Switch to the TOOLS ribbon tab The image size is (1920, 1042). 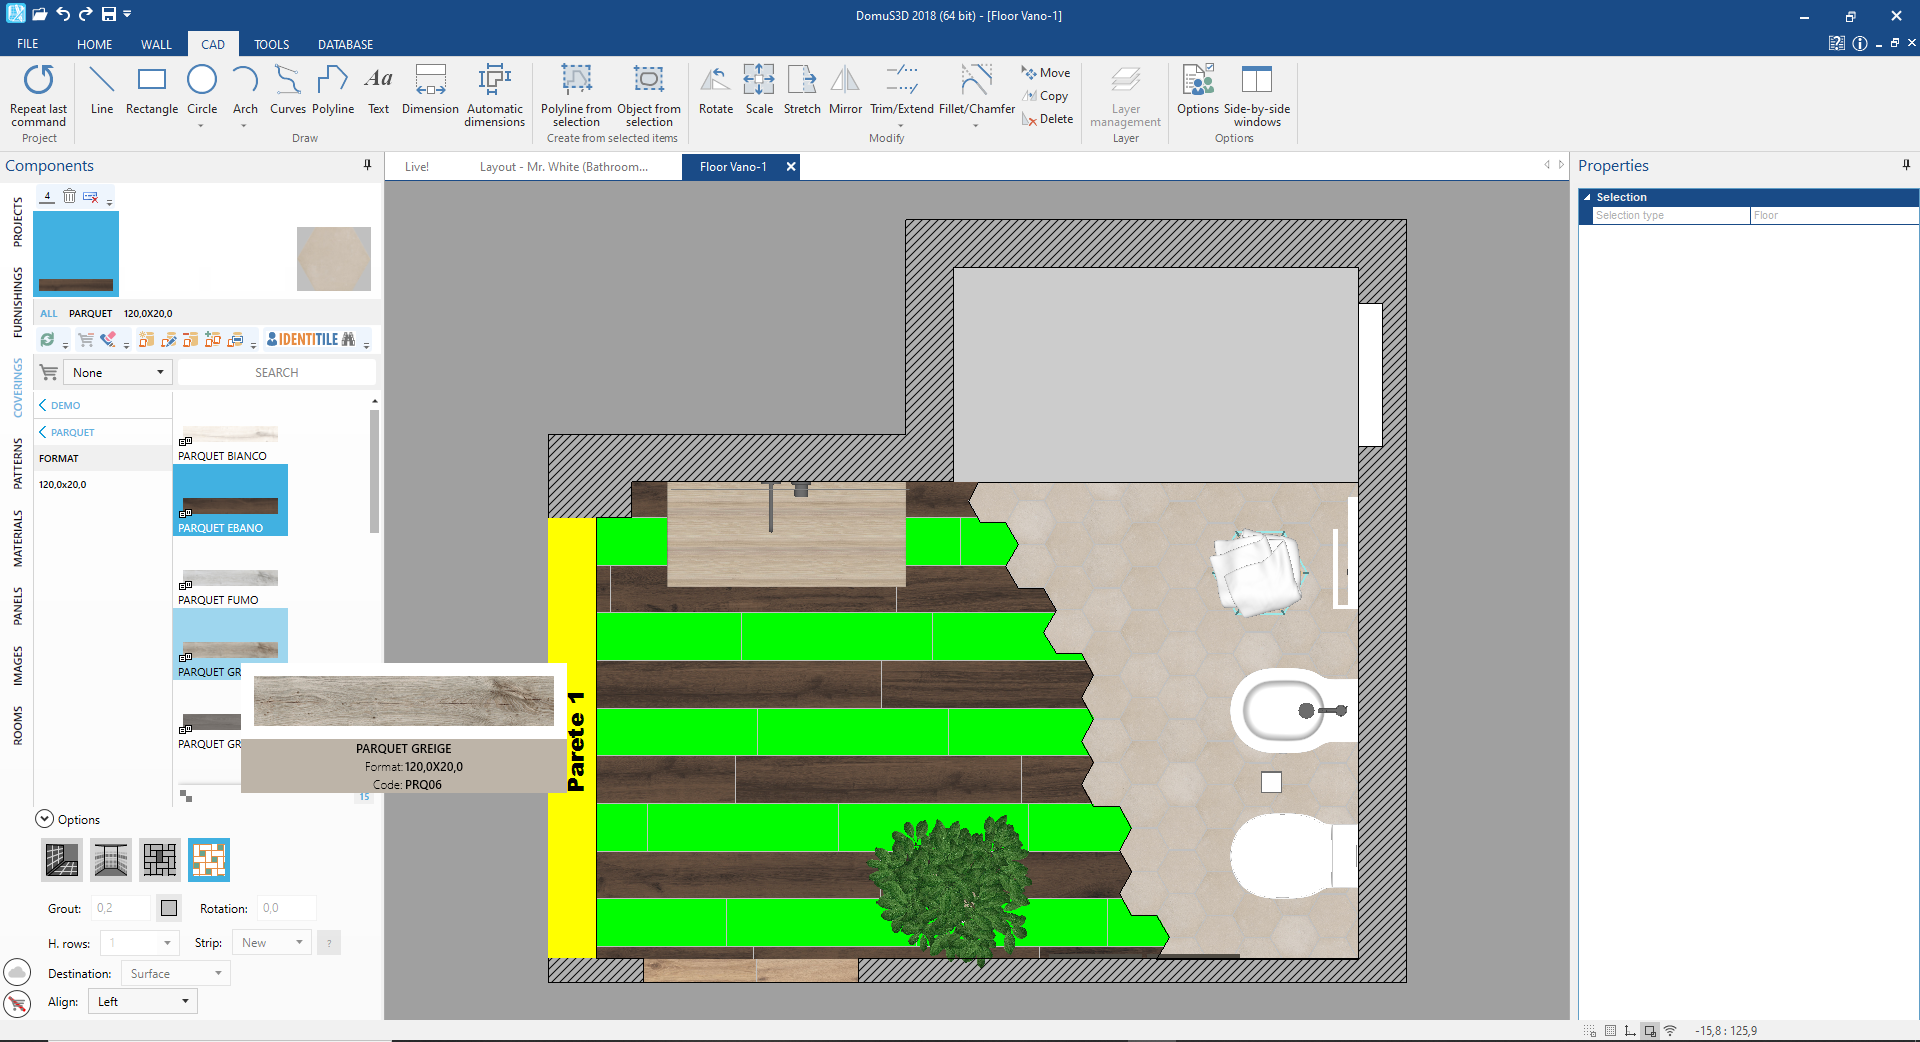click(271, 44)
